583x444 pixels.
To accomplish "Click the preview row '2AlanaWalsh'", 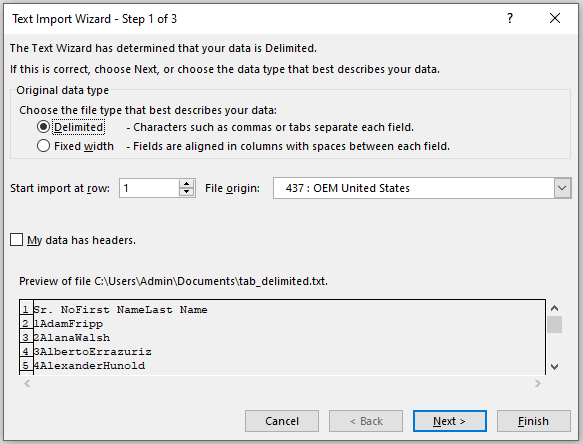I will click(72, 338).
